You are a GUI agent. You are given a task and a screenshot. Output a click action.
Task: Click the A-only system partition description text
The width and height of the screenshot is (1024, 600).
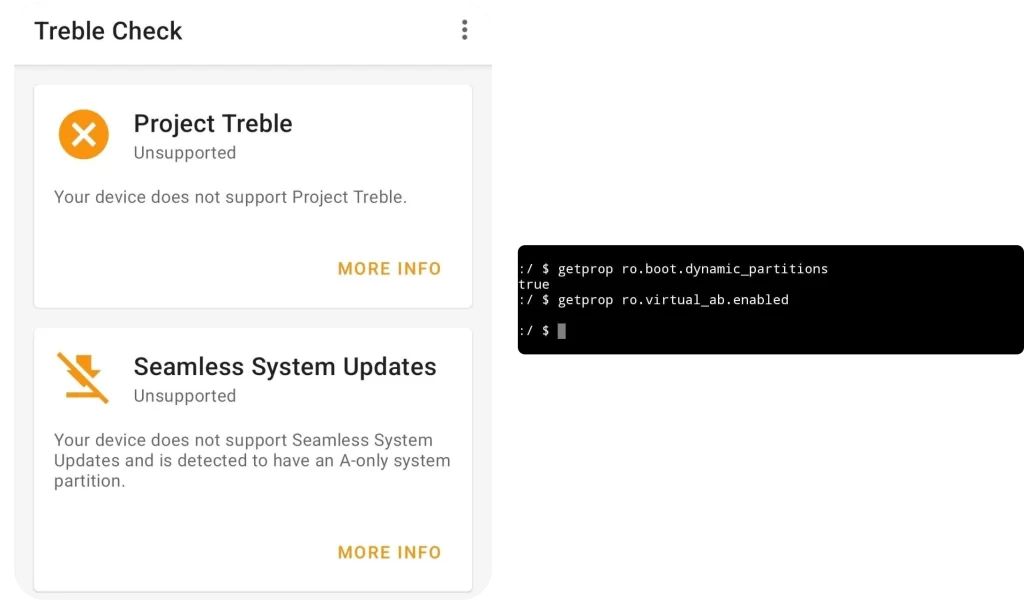[x=252, y=460]
